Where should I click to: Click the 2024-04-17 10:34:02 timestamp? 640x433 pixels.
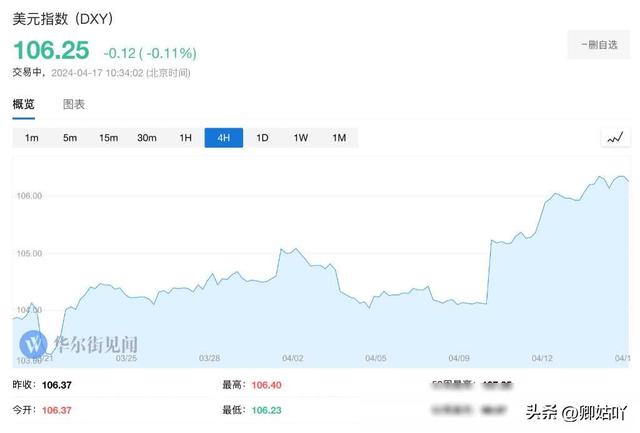[97, 73]
